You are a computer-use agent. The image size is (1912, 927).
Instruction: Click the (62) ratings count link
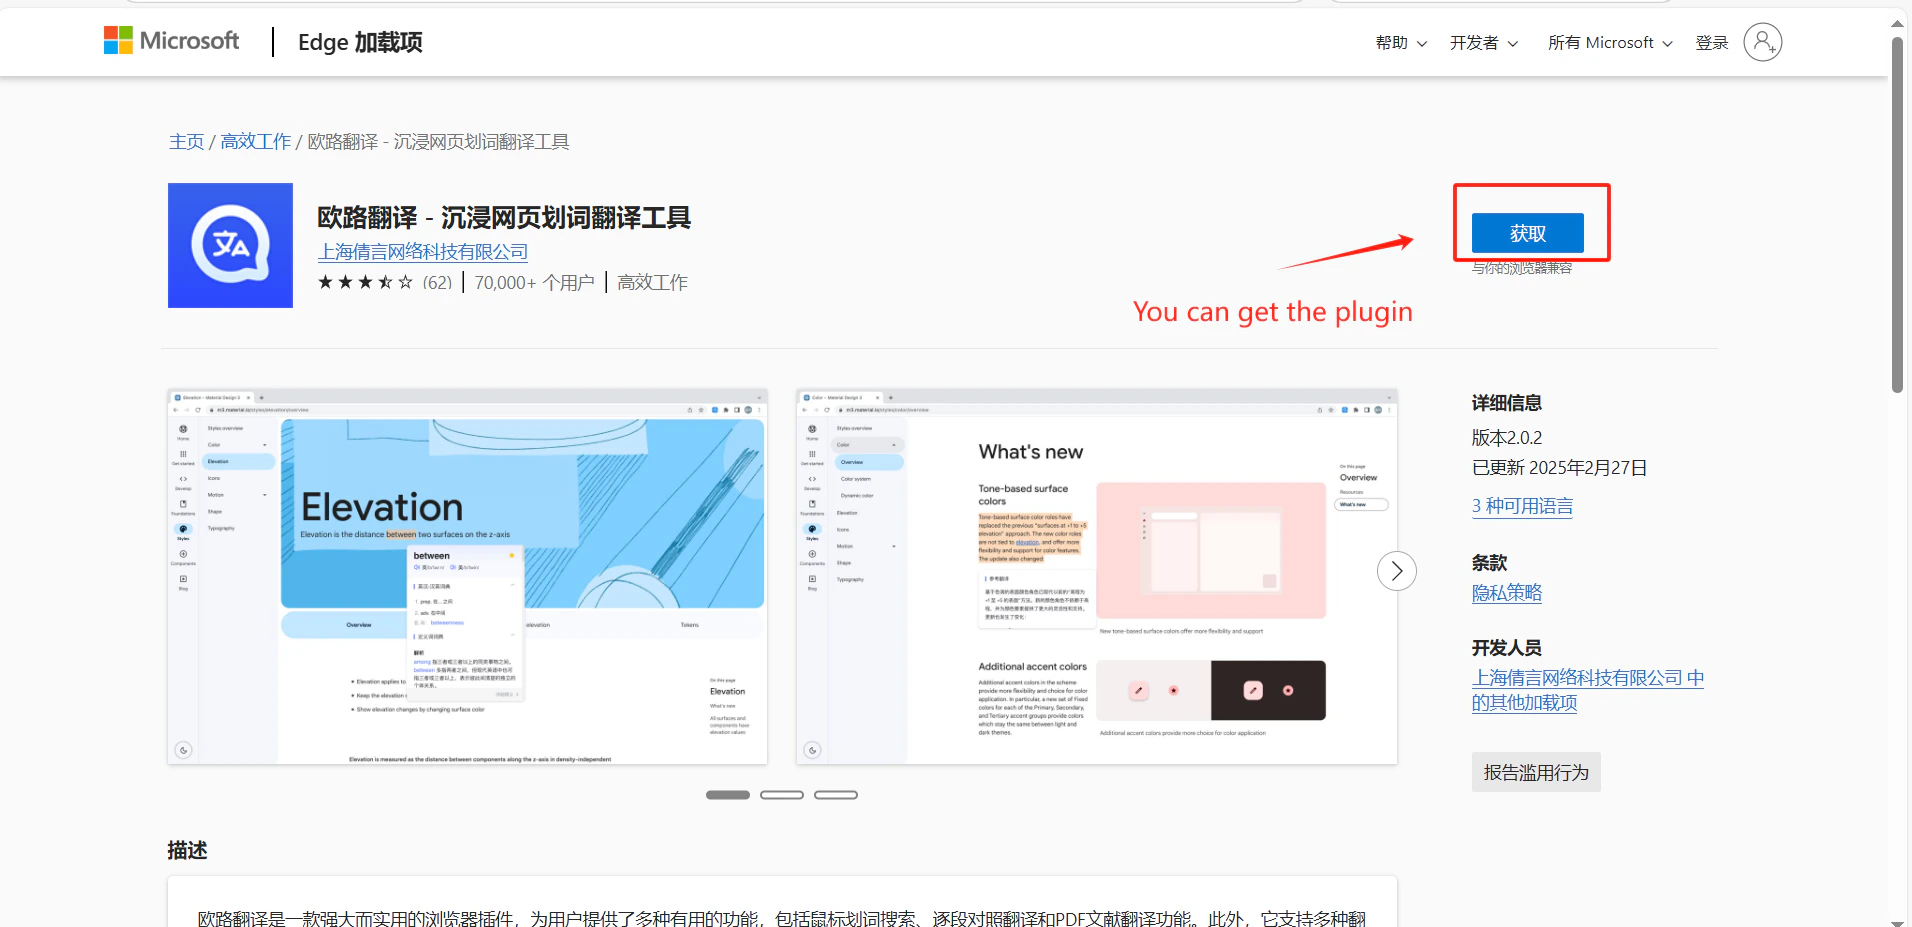click(437, 282)
